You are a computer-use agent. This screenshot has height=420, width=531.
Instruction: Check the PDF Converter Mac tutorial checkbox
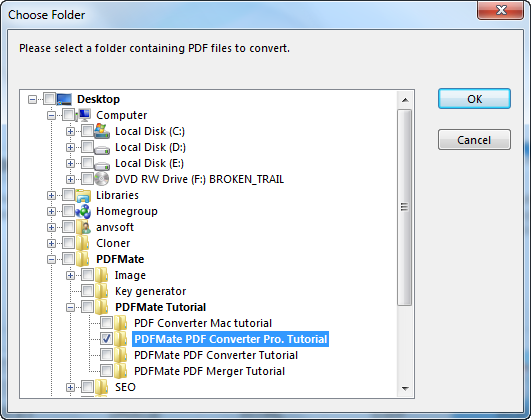point(106,323)
